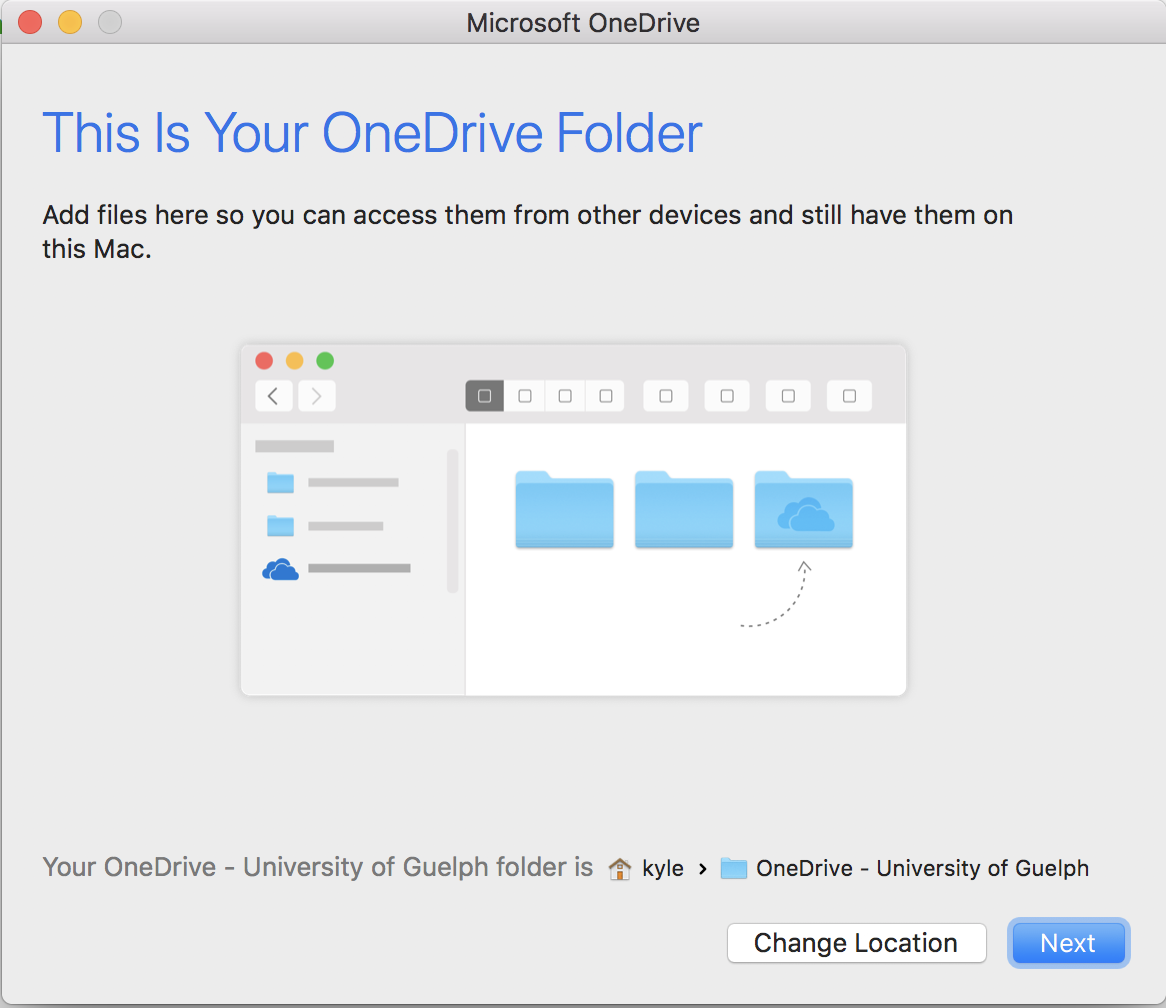Click the green zoom dot in the illustration window
1166x1008 pixels.
coord(324,361)
